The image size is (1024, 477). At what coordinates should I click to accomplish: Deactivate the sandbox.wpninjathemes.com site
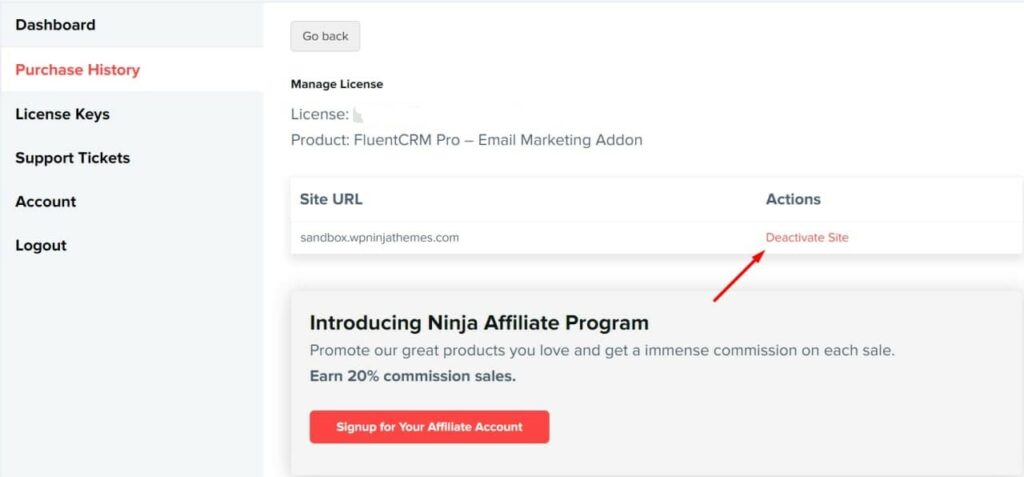(x=807, y=238)
